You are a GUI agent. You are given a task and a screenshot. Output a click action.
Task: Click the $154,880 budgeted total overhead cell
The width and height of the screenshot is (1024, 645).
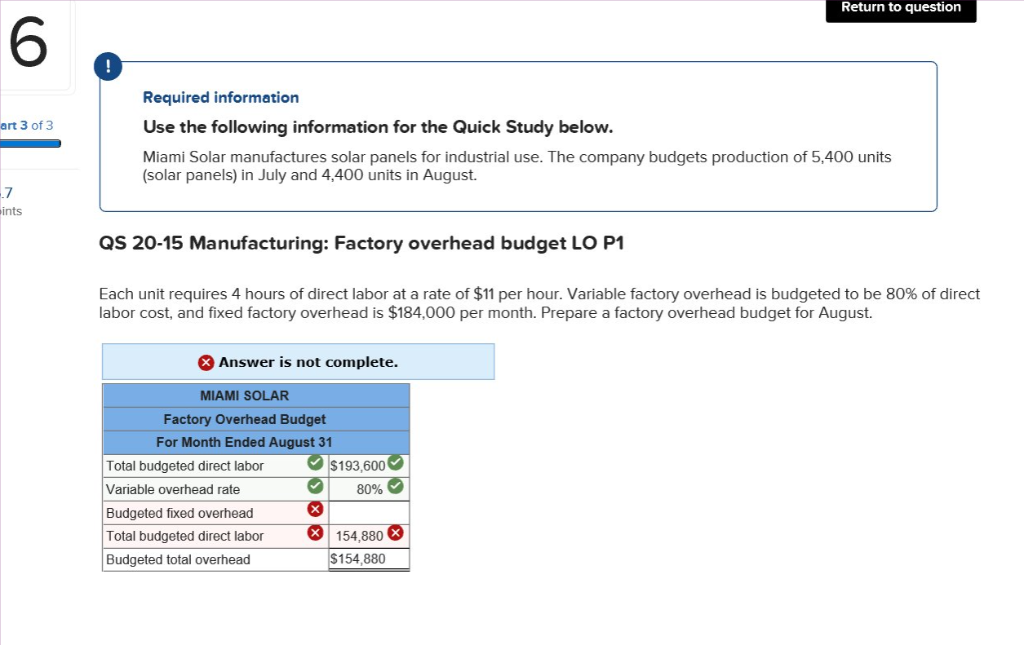point(369,559)
